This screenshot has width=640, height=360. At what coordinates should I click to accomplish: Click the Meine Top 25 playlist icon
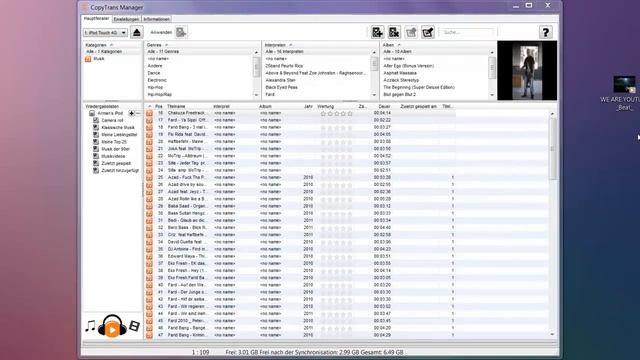tap(96, 142)
